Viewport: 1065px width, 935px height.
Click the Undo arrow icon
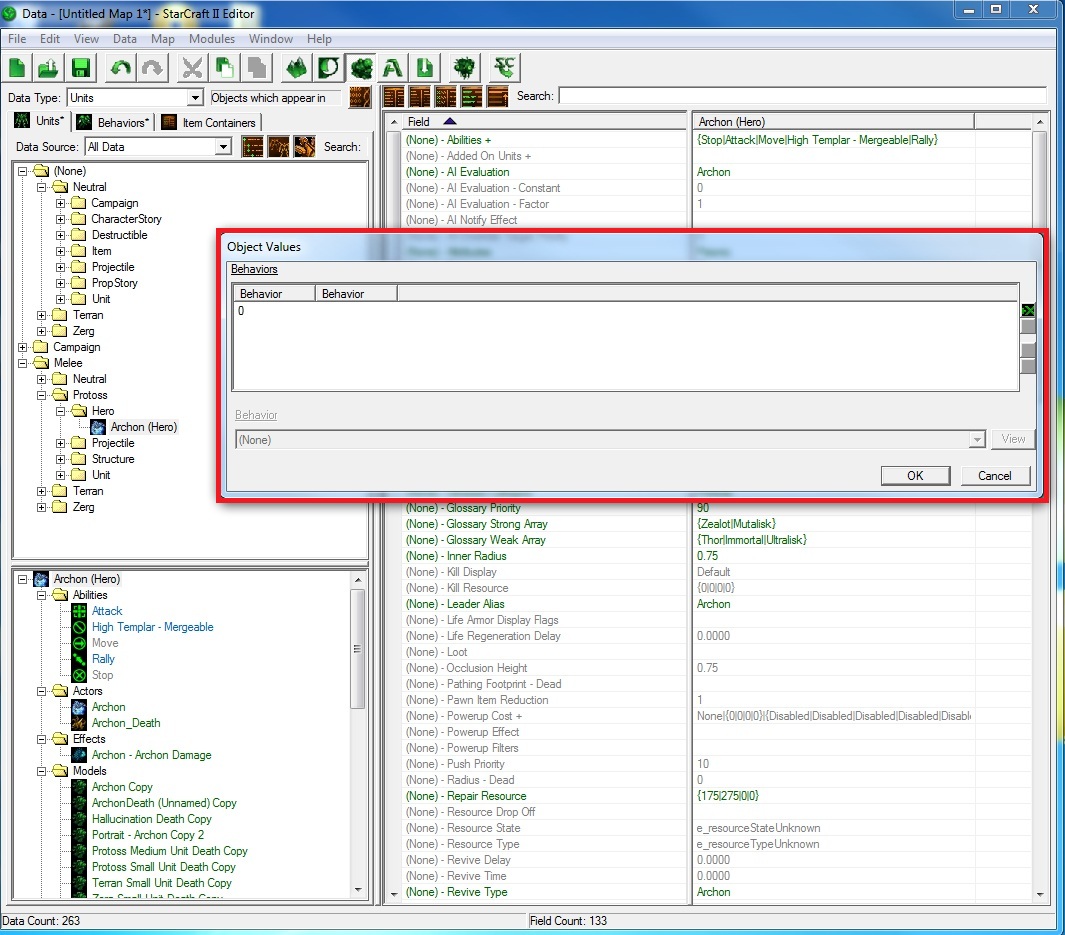tap(120, 68)
